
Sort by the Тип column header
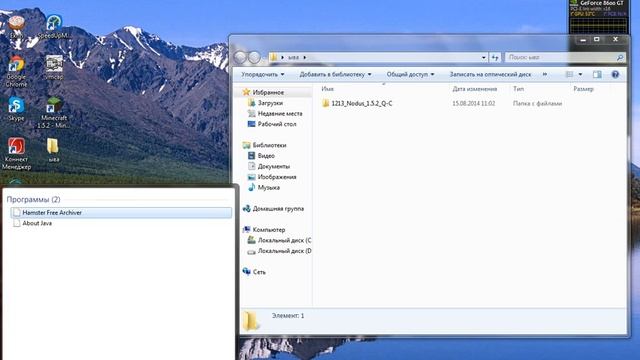(518, 89)
